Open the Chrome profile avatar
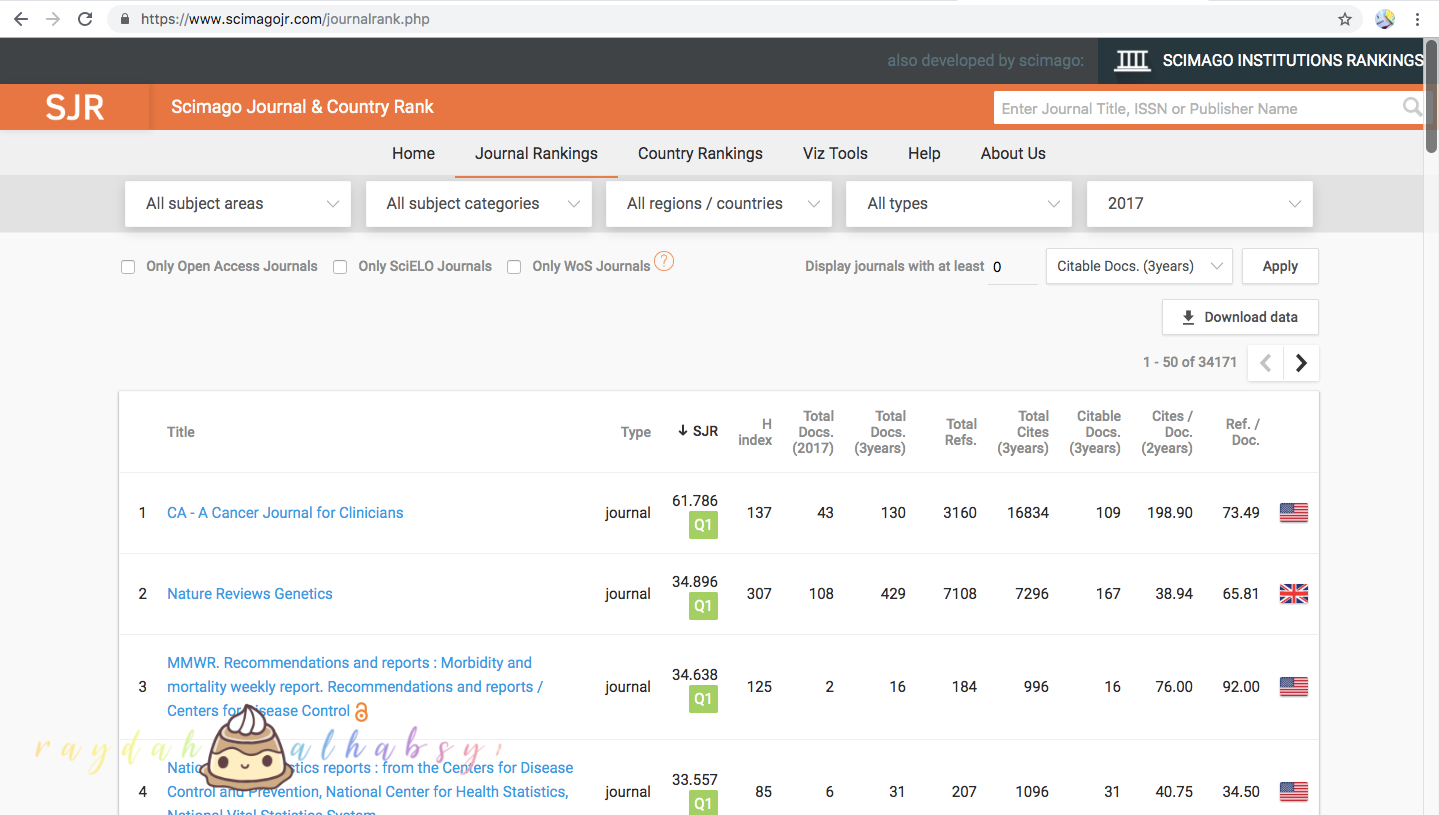The image size is (1439, 815). (1385, 19)
